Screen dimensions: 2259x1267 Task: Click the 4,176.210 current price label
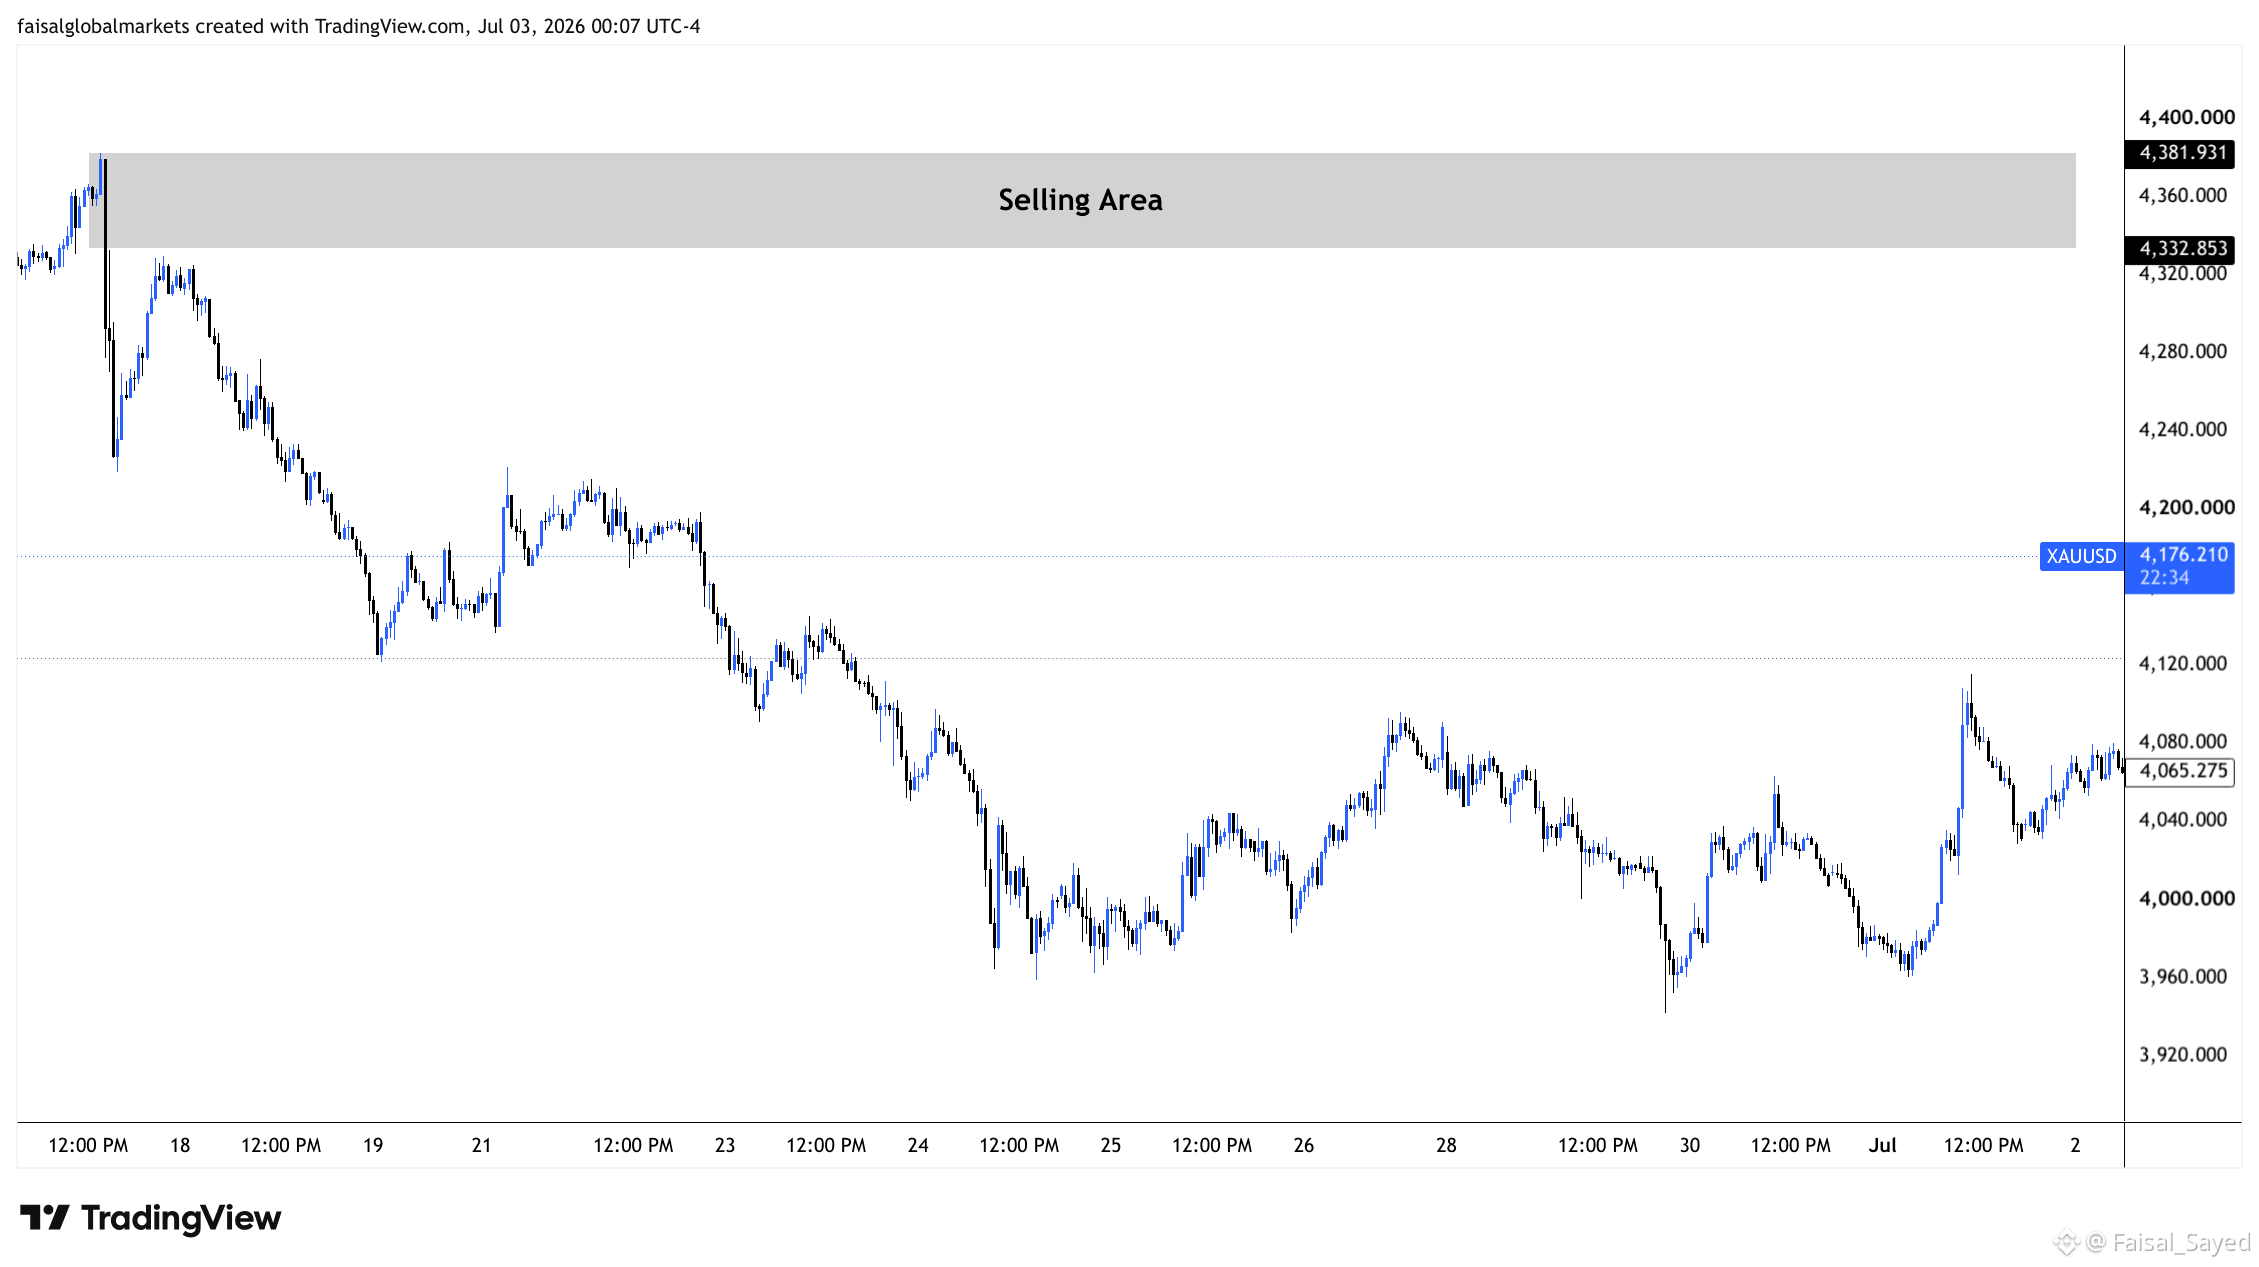tap(2183, 554)
